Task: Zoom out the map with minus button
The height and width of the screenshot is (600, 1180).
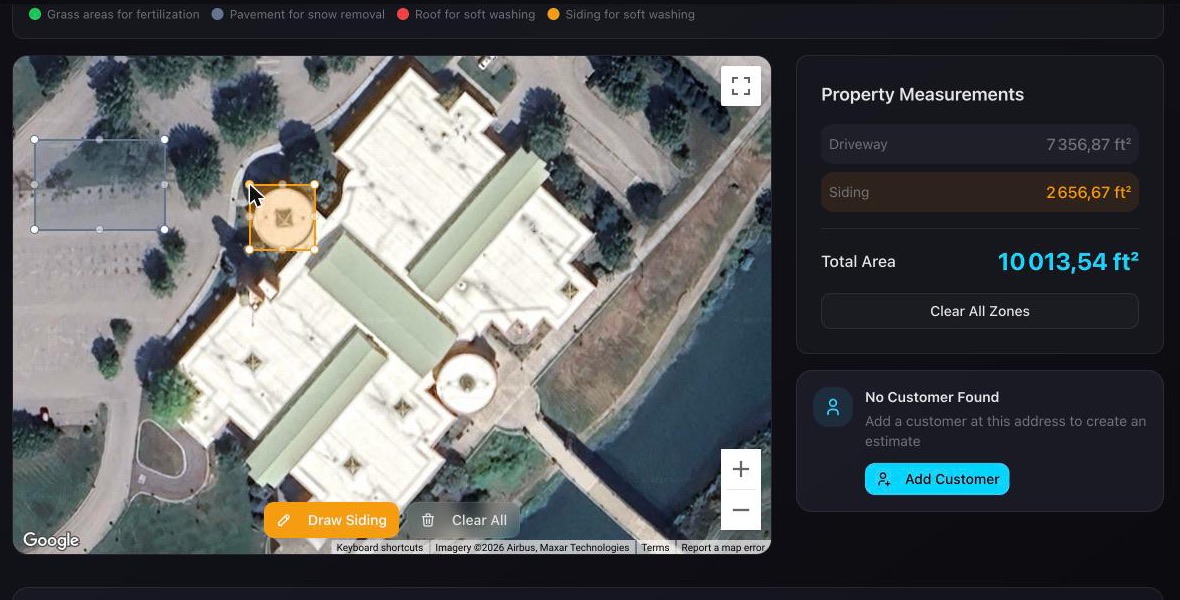Action: [x=741, y=510]
